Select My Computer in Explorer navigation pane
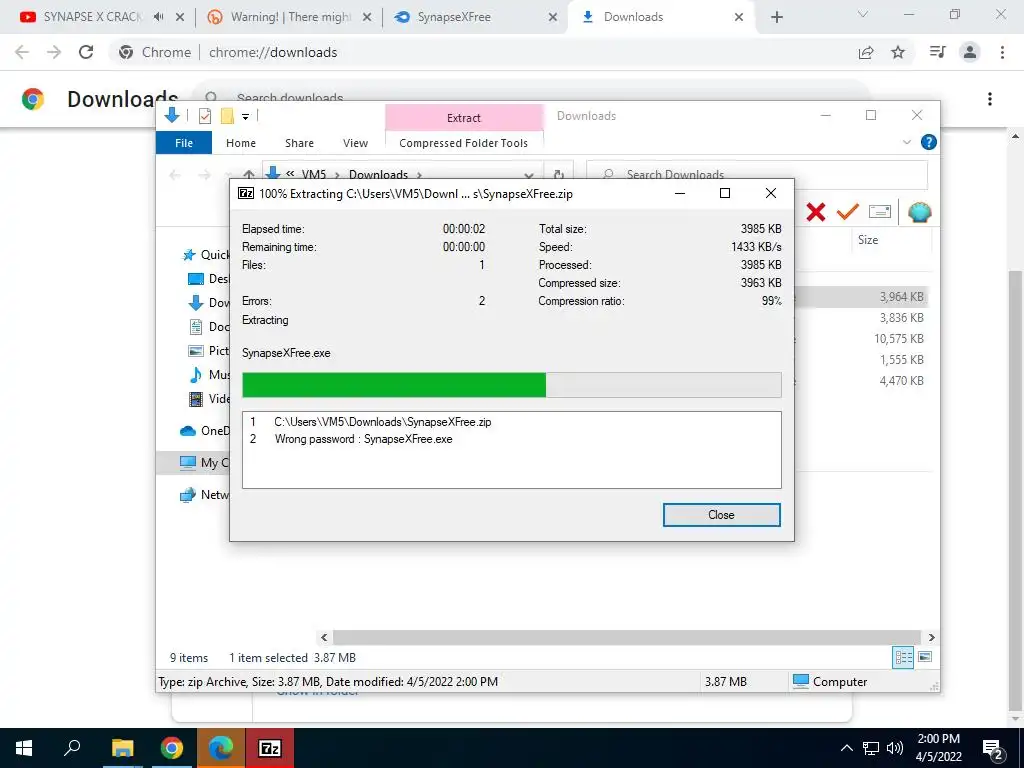 [193, 462]
